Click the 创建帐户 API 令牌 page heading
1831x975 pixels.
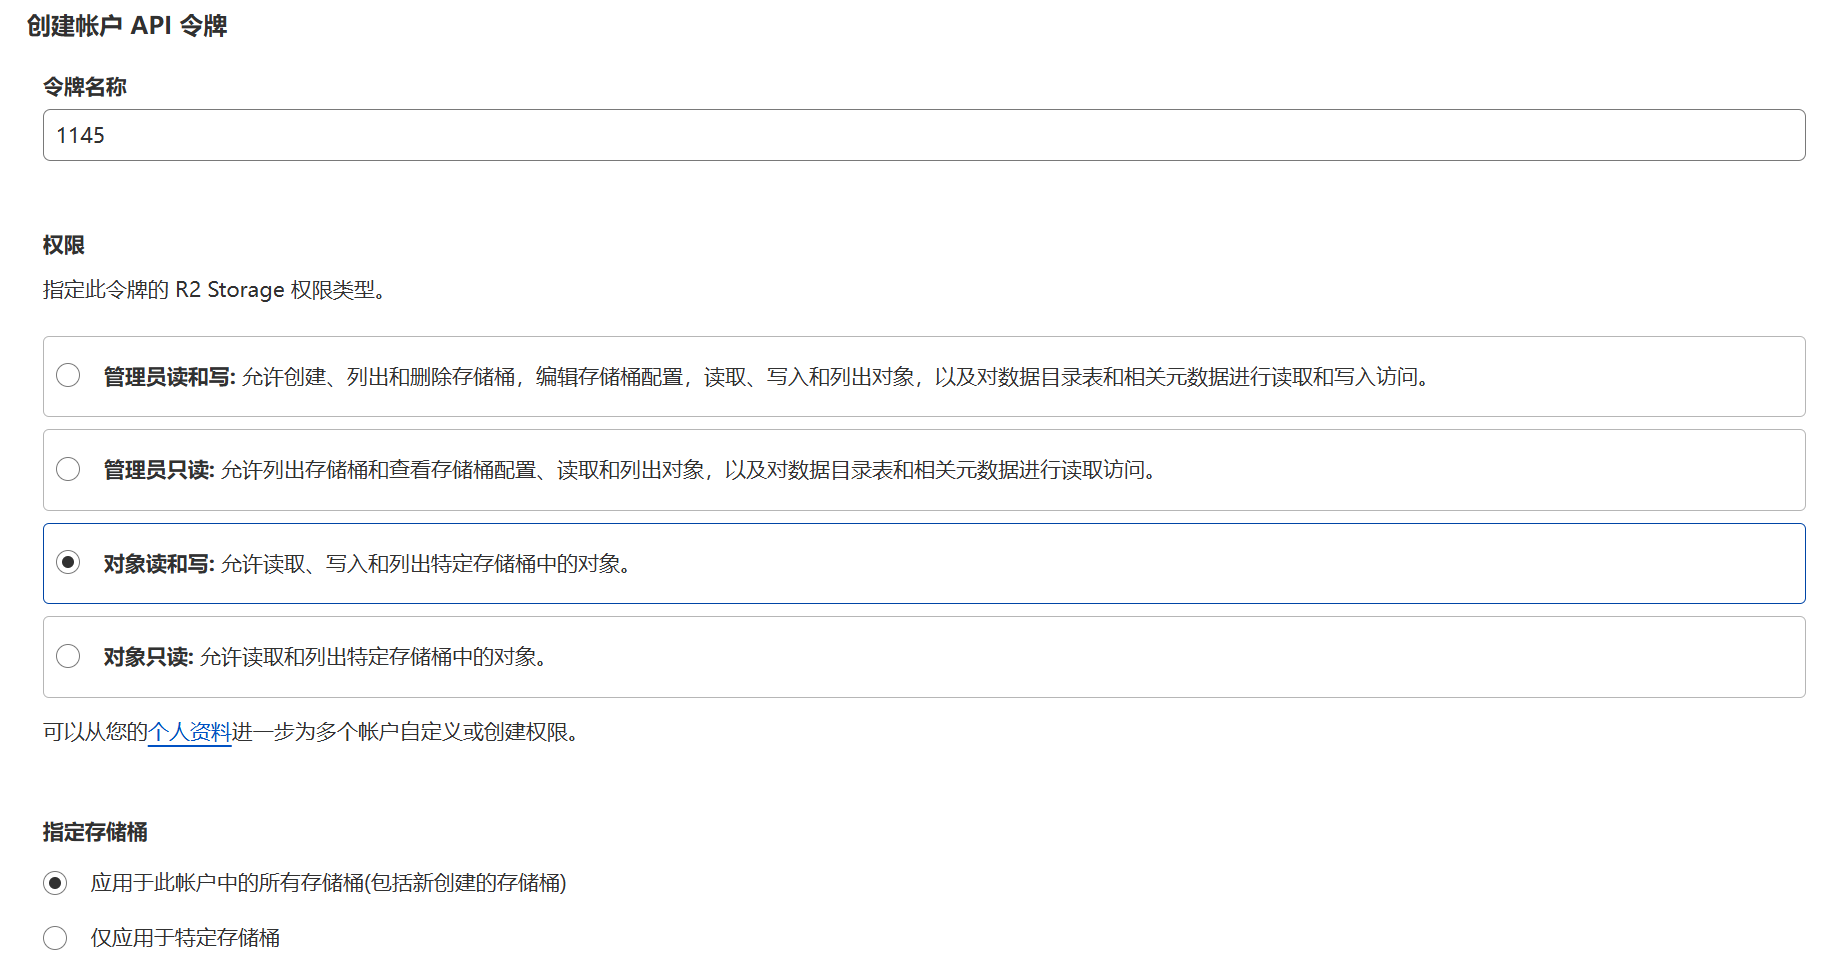[x=127, y=26]
